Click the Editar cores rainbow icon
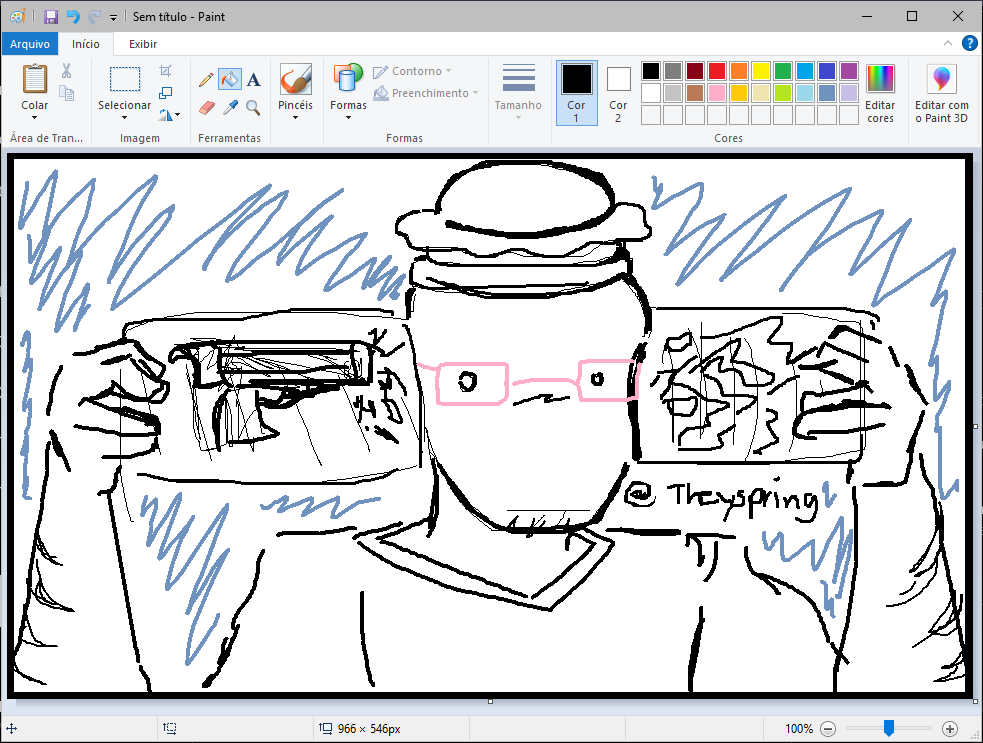 (880, 79)
